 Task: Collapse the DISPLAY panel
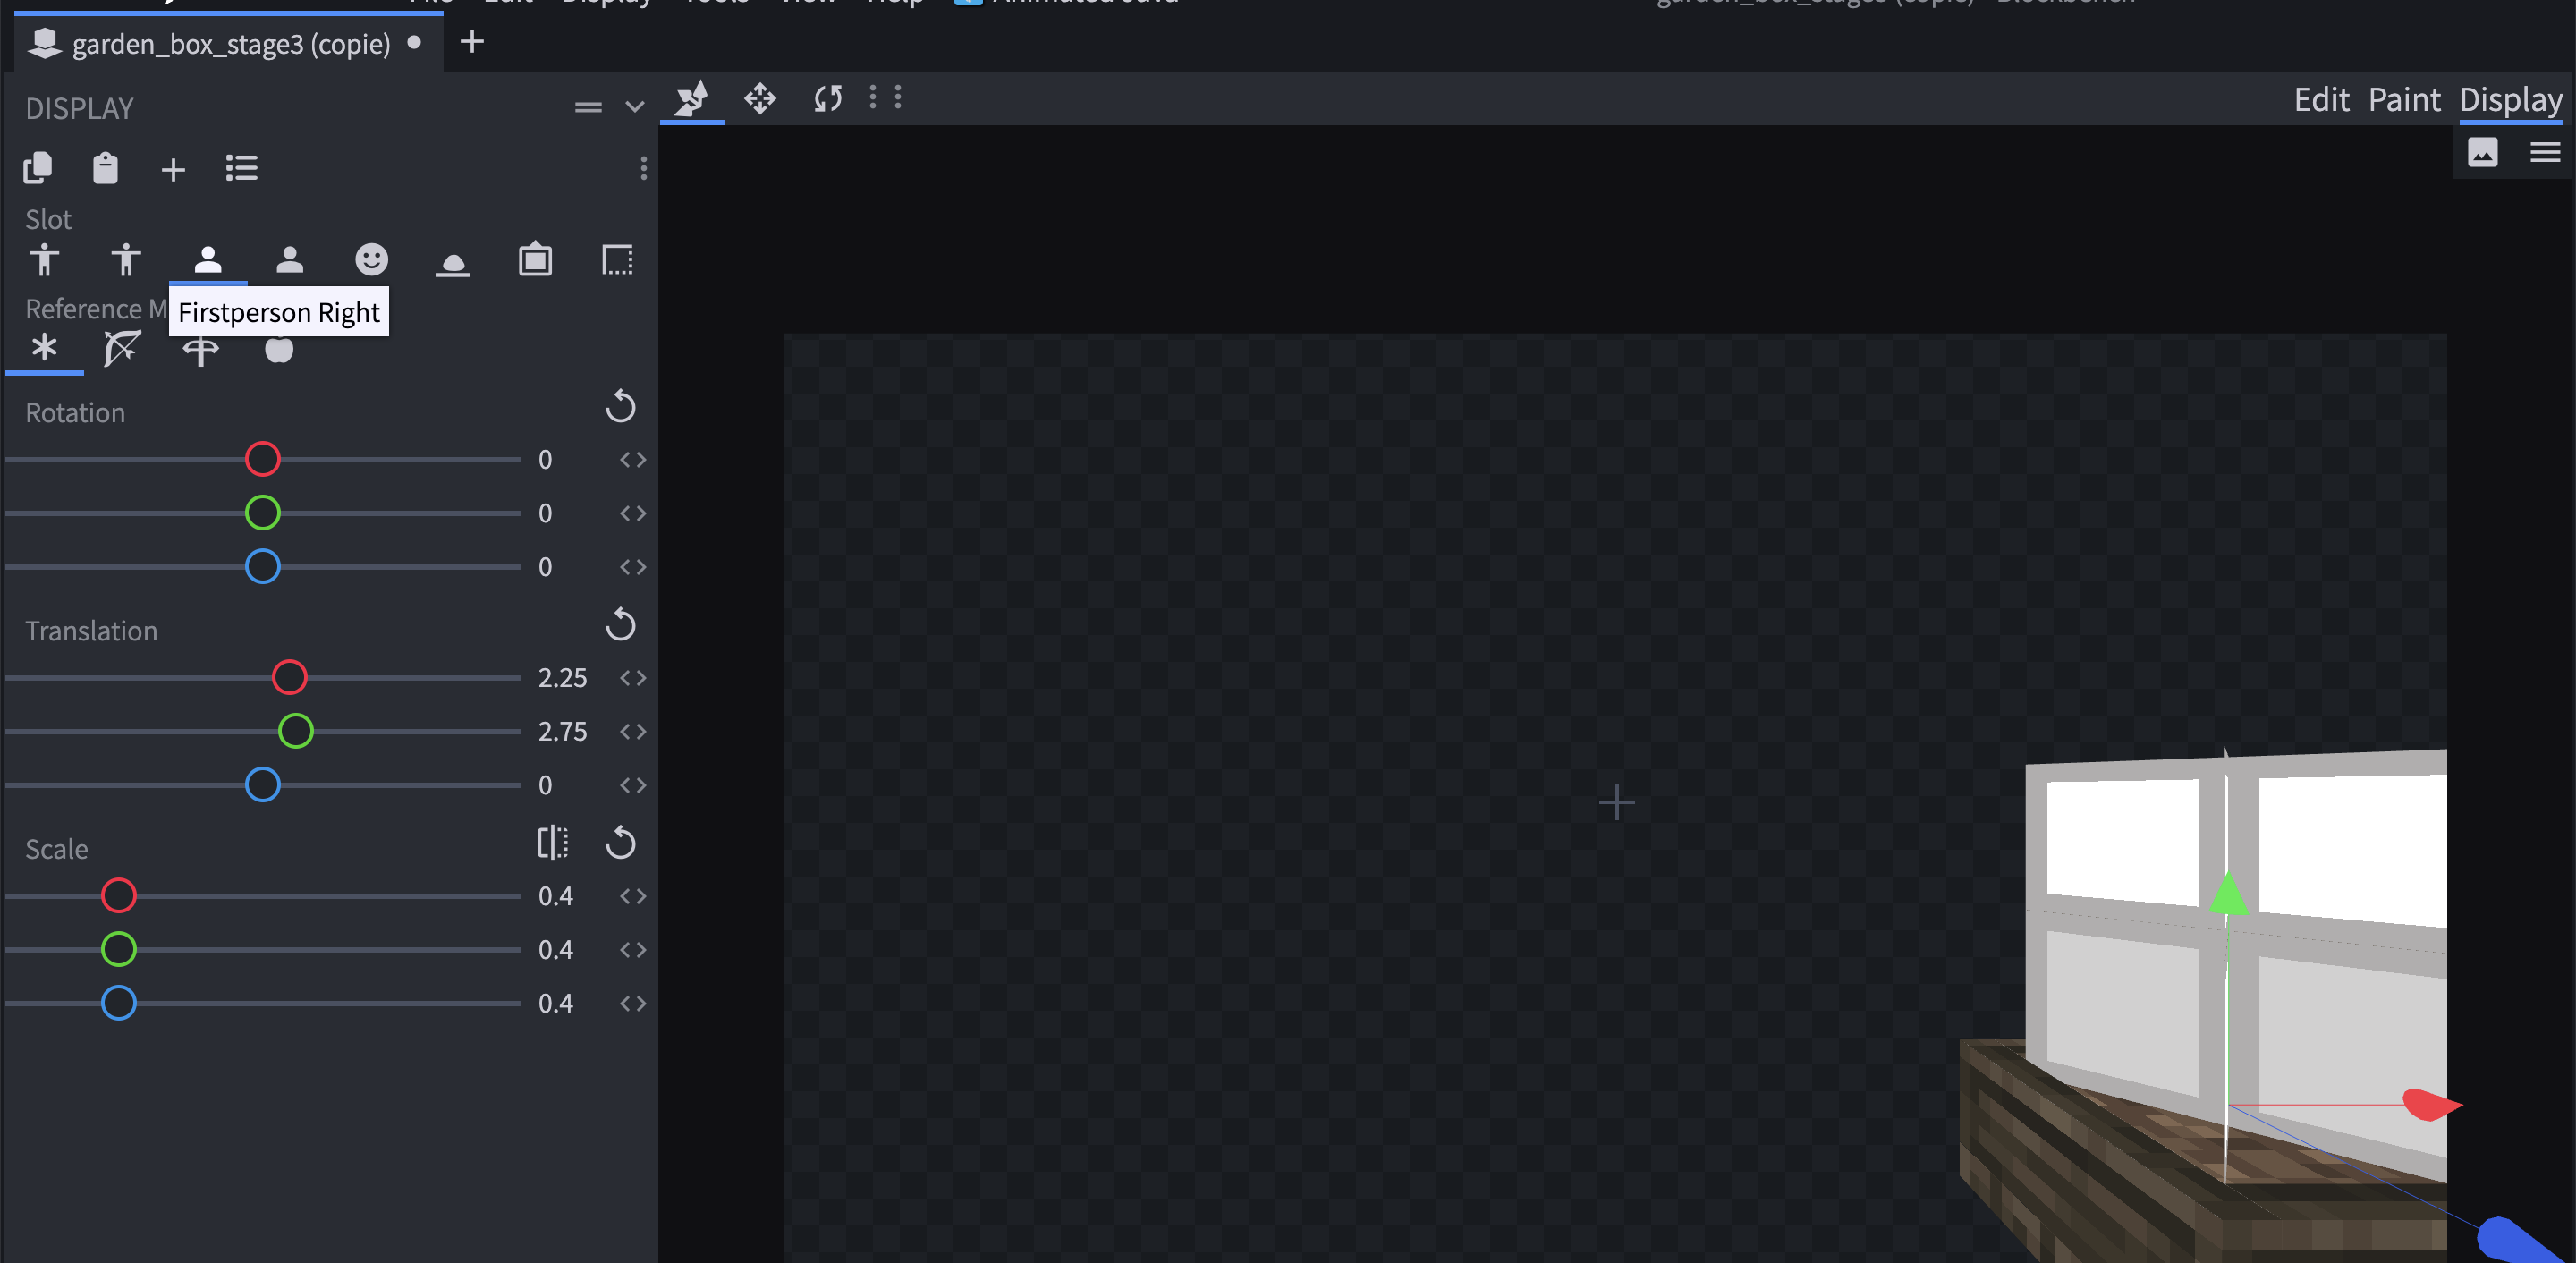[x=635, y=106]
